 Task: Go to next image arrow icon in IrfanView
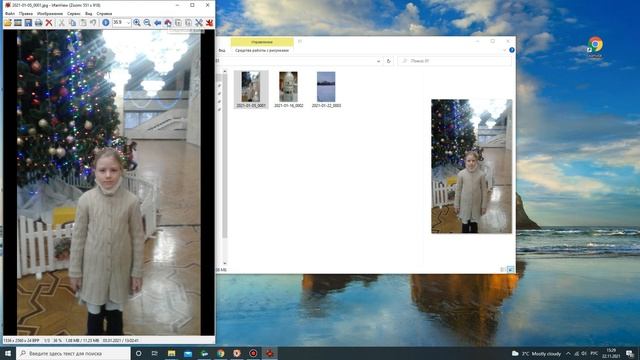click(168, 22)
